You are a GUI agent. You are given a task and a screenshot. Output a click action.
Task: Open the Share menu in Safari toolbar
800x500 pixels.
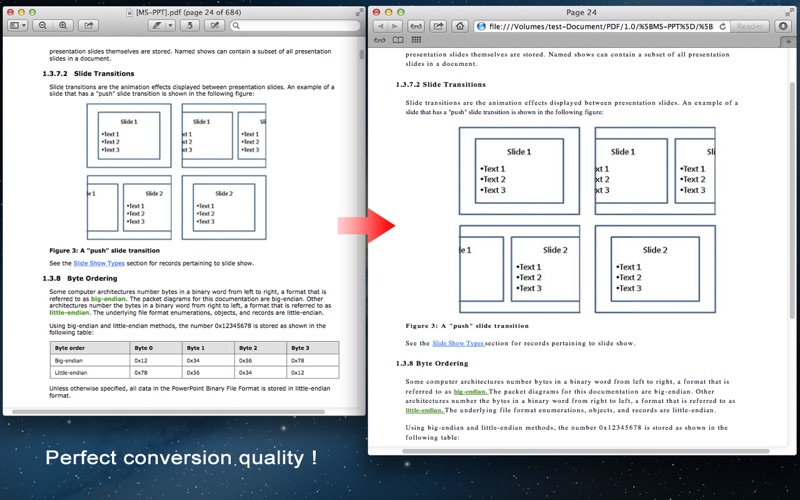[x=438, y=26]
